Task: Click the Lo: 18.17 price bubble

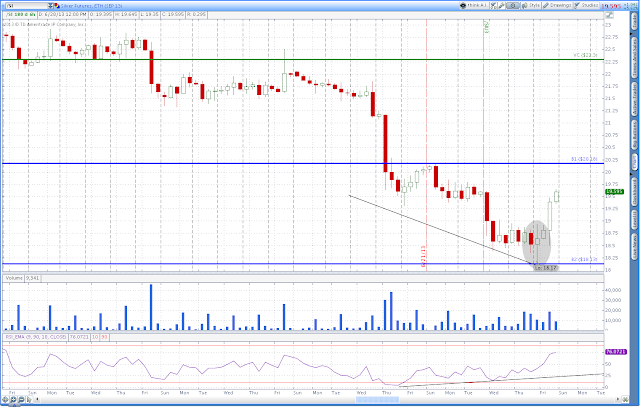Action: [x=546, y=268]
